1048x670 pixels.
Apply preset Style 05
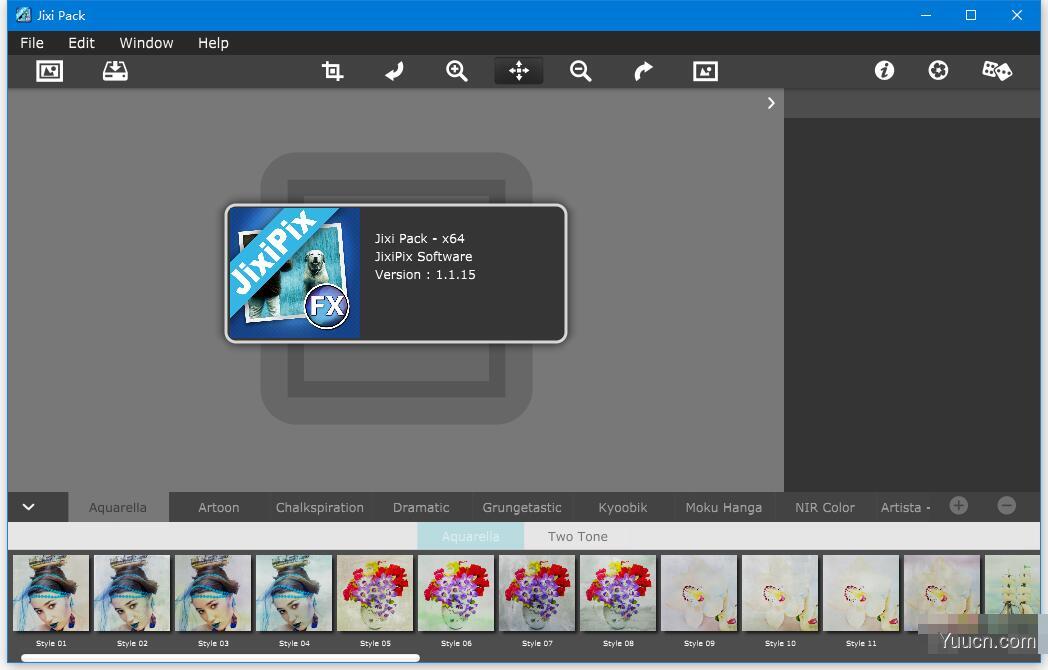point(375,593)
